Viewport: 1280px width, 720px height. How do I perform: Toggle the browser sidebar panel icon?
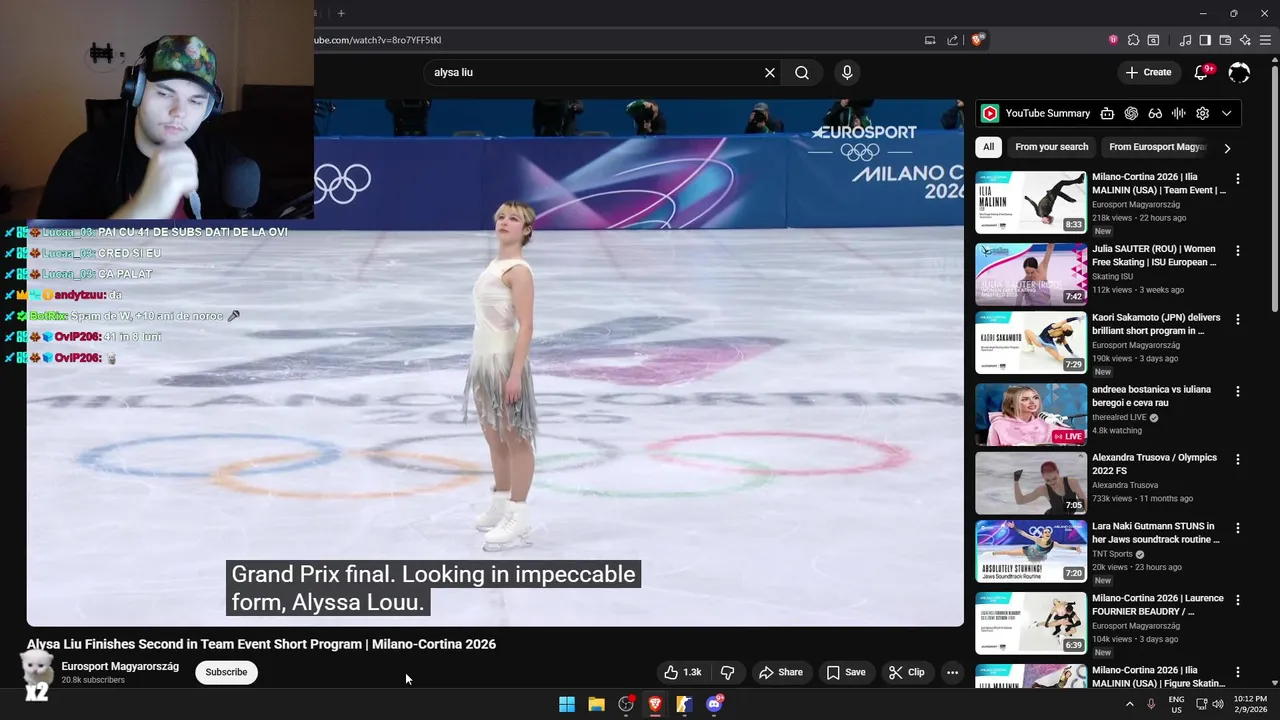(x=1205, y=40)
